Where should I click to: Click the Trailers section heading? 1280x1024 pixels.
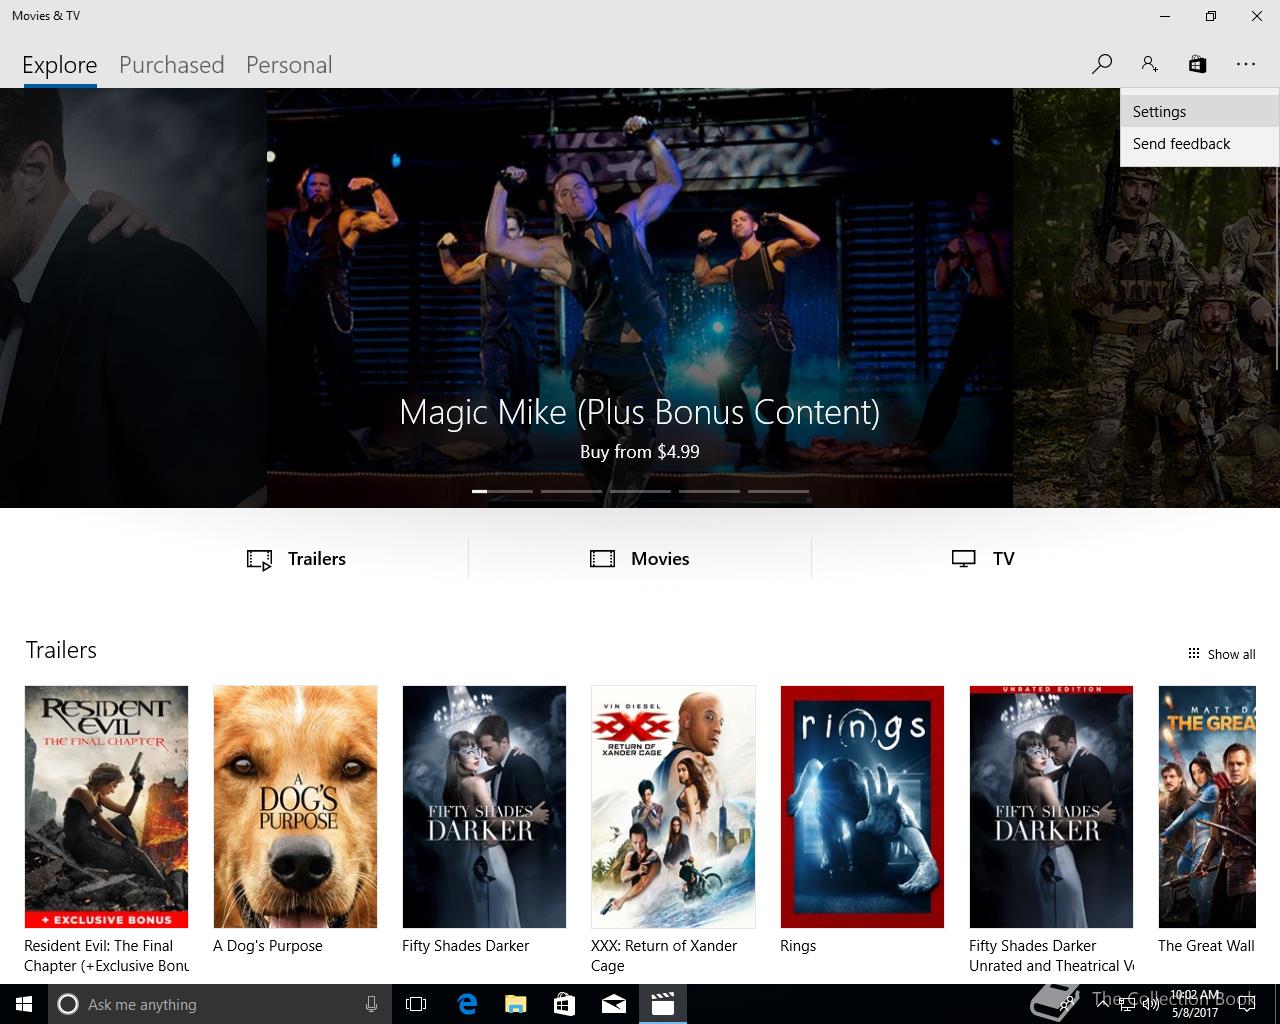click(x=61, y=650)
